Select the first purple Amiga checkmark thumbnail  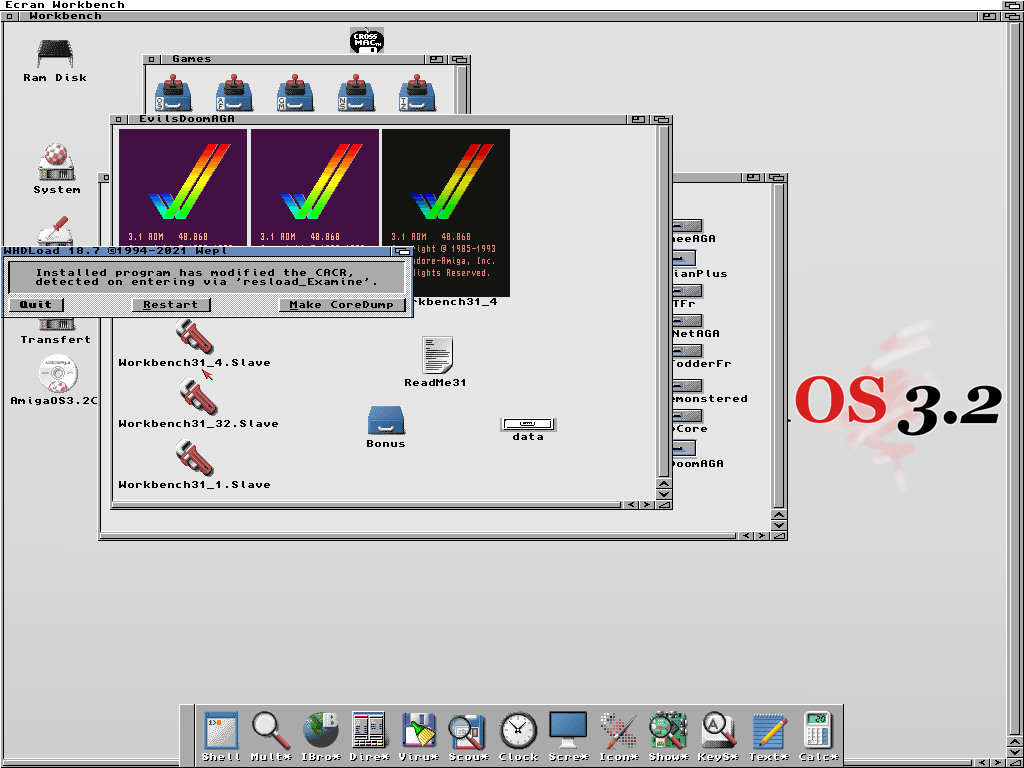pyautogui.click(x=182, y=187)
